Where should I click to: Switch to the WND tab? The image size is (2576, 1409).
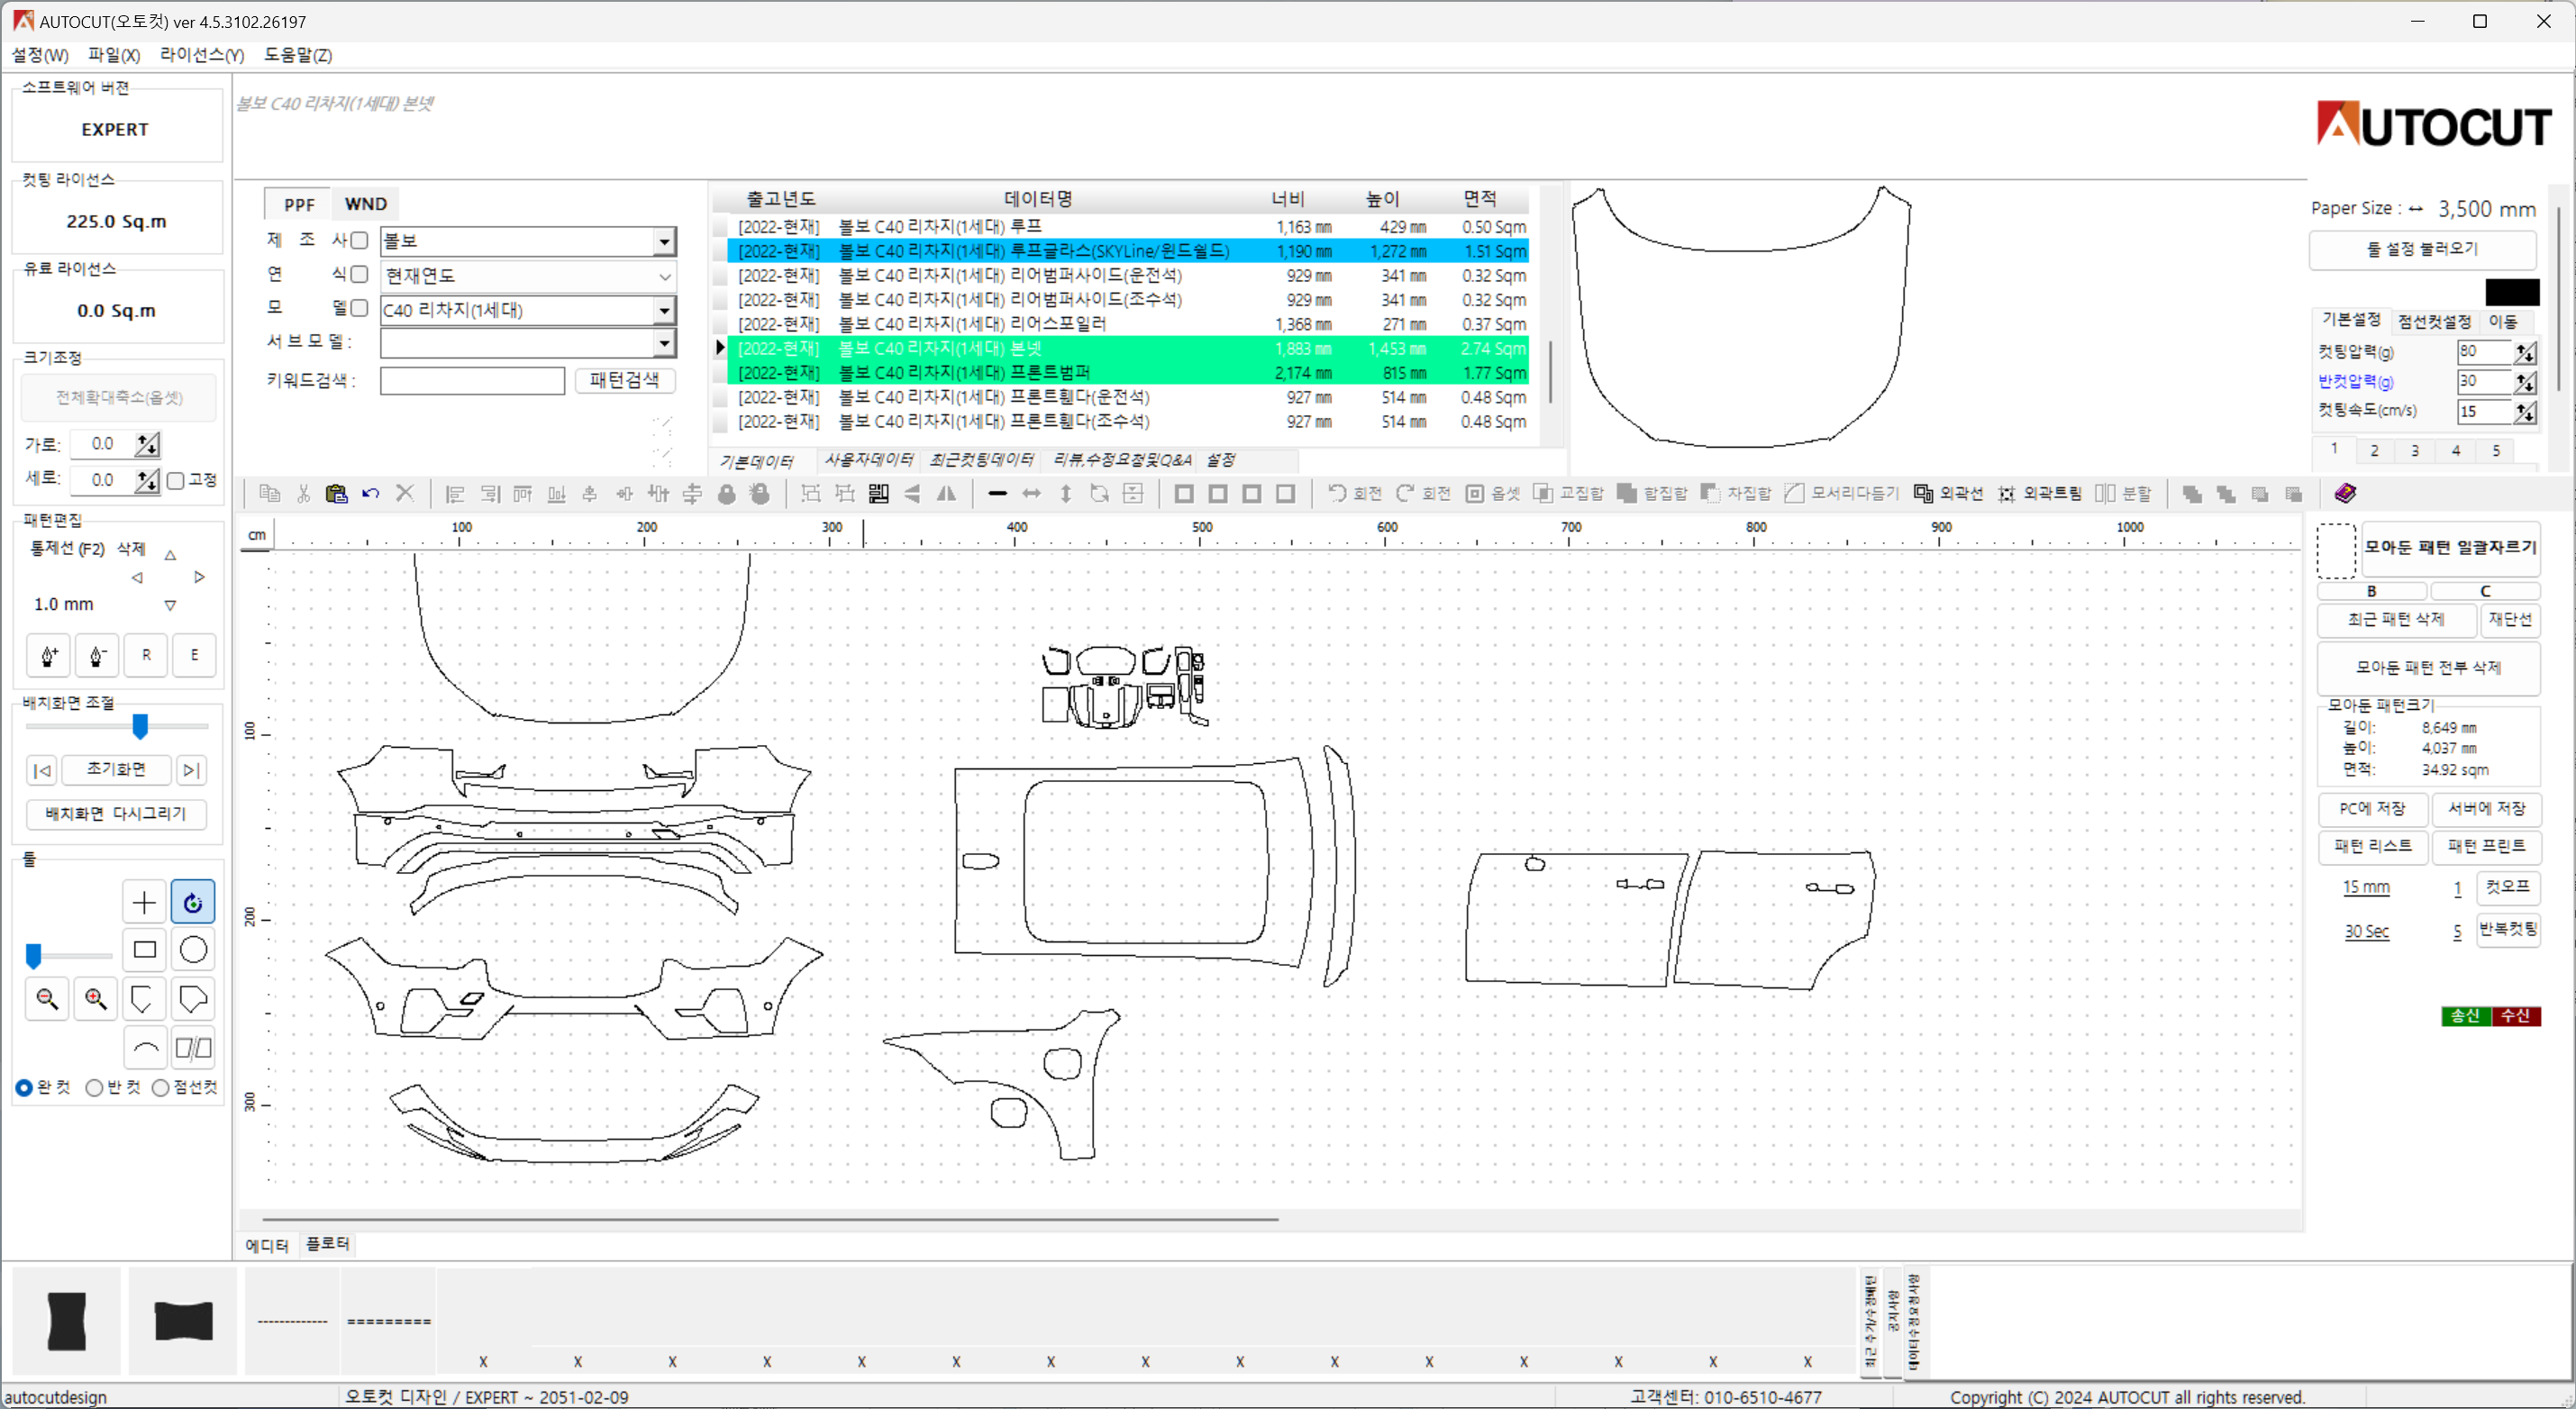click(366, 204)
